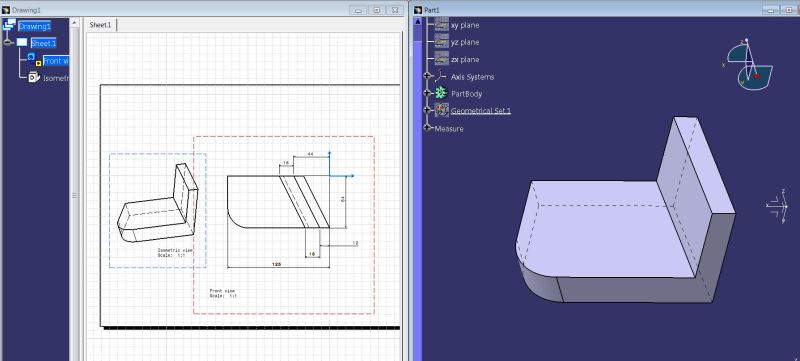Select the 16 dimension above the part
Viewport: 800px width, 361px height.
[285, 162]
